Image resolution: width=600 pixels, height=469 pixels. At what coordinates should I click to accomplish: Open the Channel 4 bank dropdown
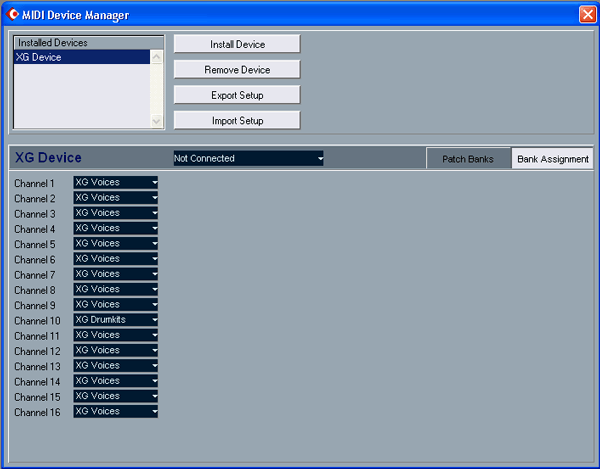pos(116,228)
